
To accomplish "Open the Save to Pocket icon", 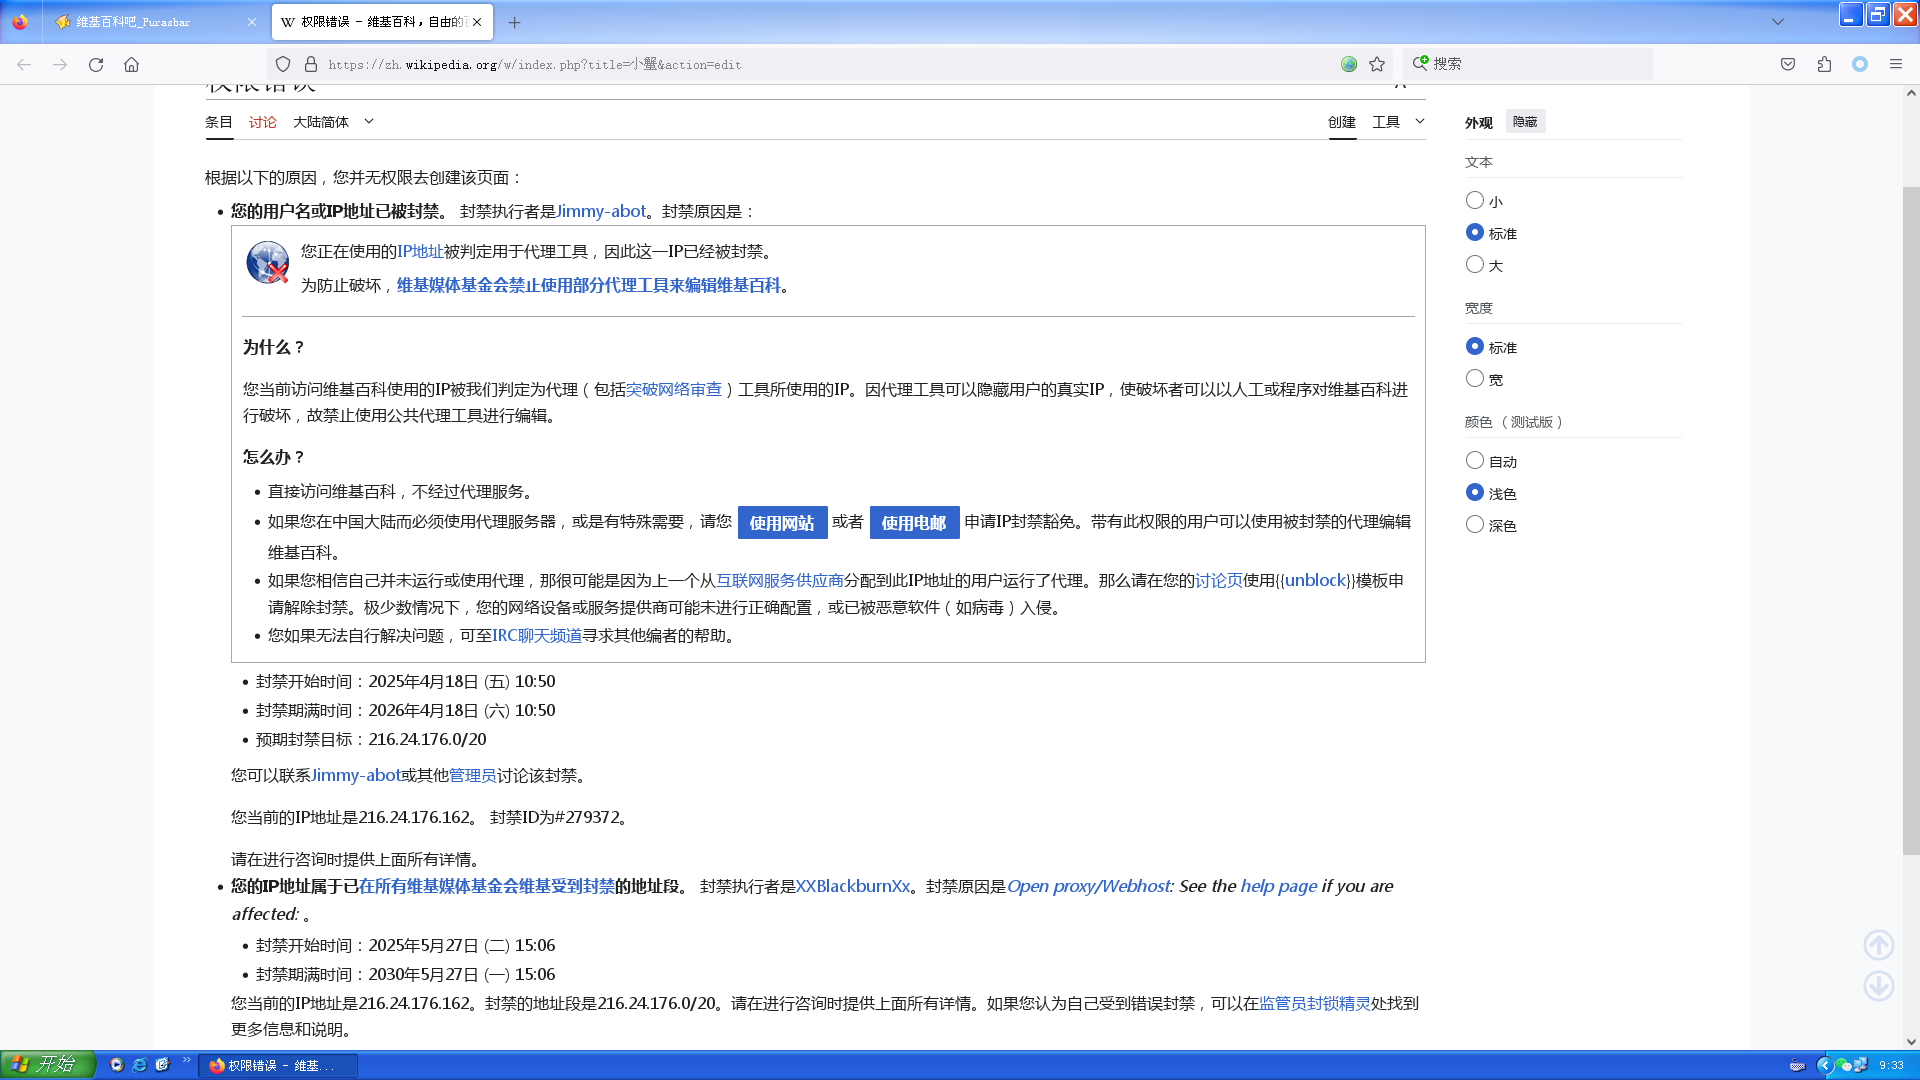I will [1788, 64].
